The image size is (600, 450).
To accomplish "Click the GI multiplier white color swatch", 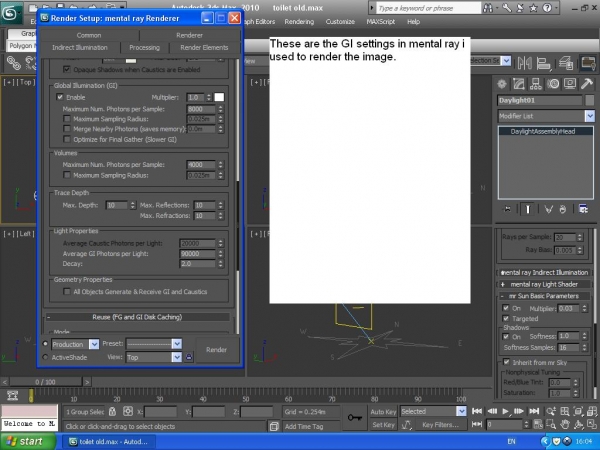I will (x=219, y=97).
